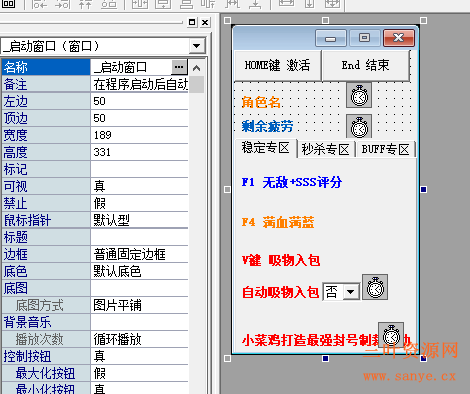Select the 左边 property name cell
This screenshot has height=394, width=470.
point(46,101)
